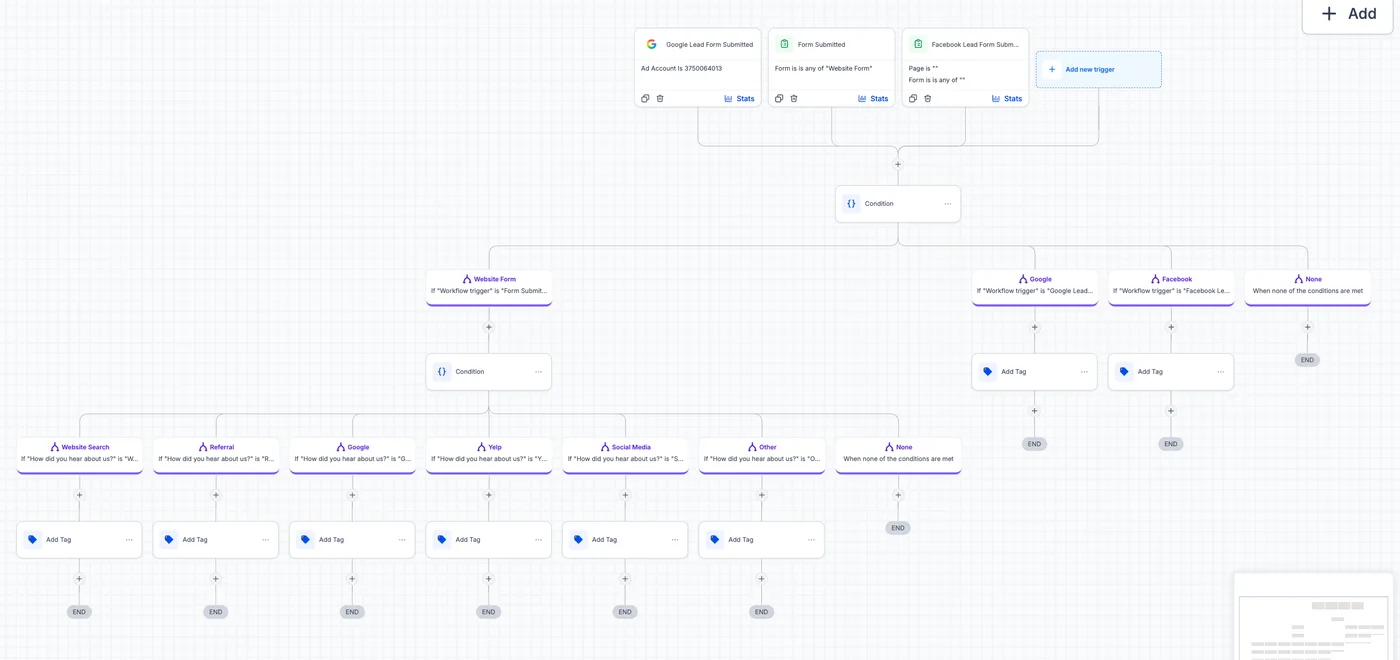
Task: Click the Google logo on the lead form trigger
Action: (651, 44)
